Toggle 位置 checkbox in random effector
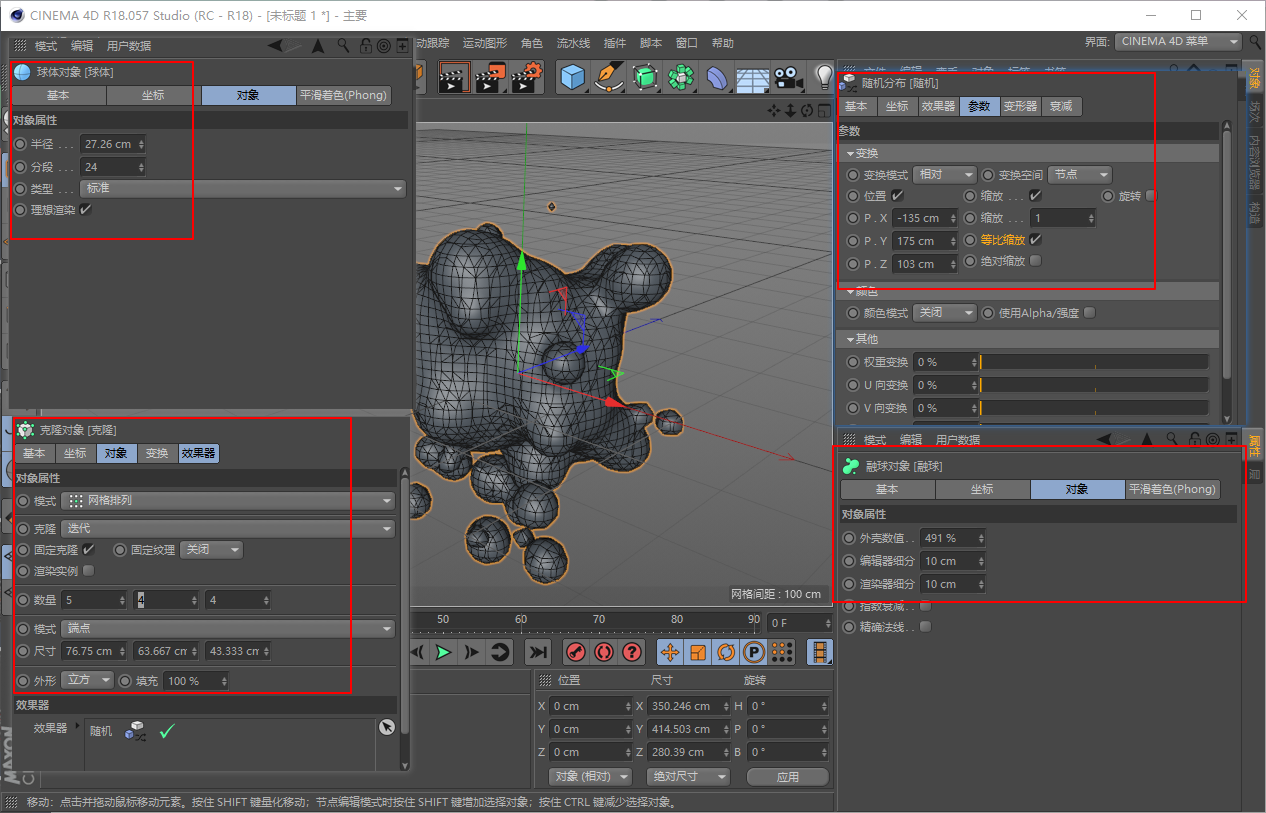 pos(898,196)
